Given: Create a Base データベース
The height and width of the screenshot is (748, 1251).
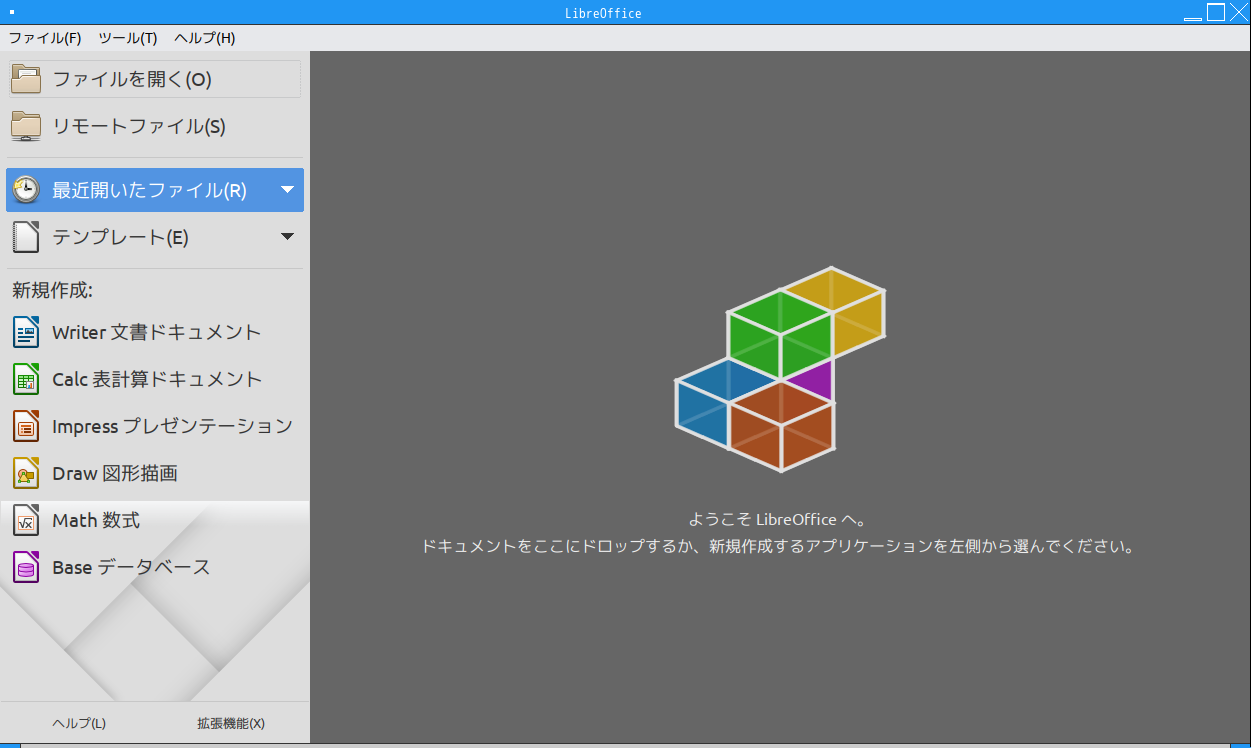Looking at the screenshot, I should 154,567.
